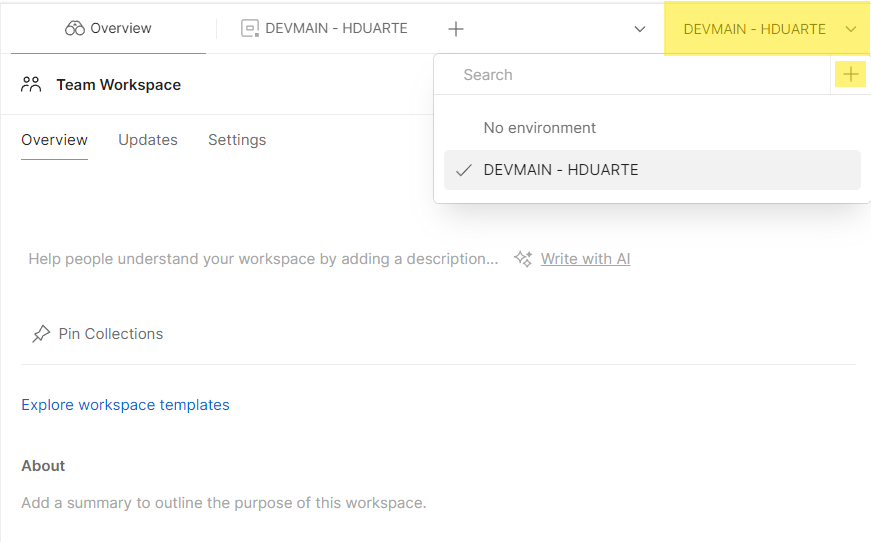
Task: Open Explore workspace templates link
Action: click(126, 405)
